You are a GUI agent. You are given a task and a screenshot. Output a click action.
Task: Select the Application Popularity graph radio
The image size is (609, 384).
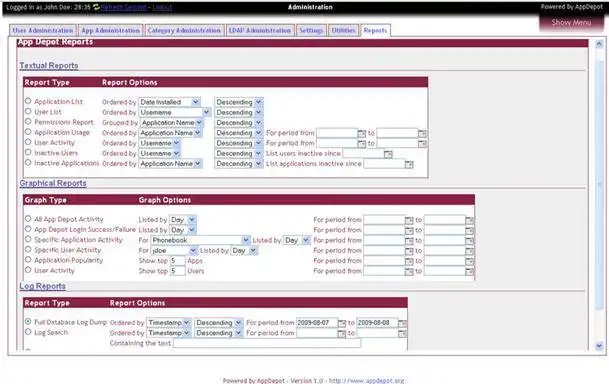tap(28, 260)
